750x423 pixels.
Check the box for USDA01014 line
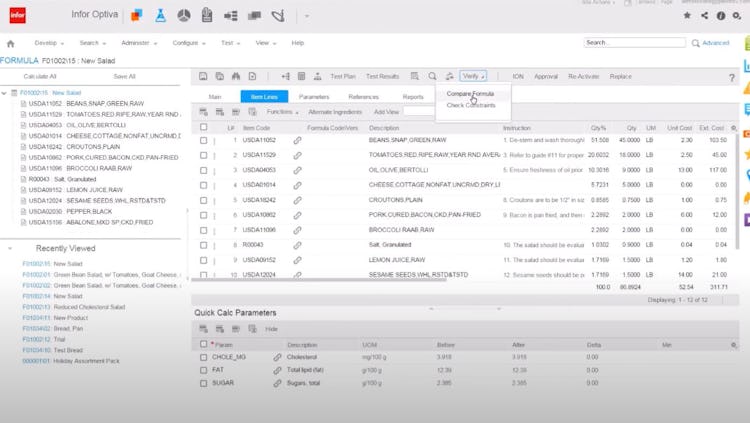tap(203, 185)
